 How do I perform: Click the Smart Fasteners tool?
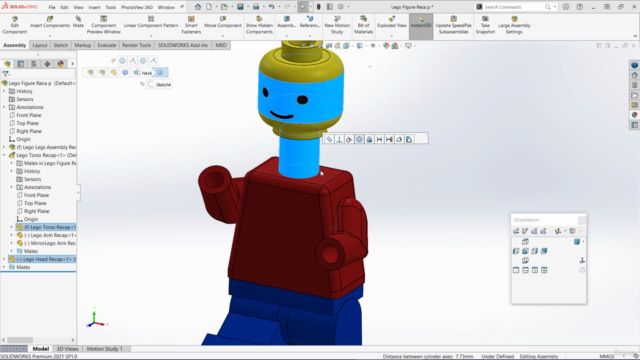click(x=191, y=25)
